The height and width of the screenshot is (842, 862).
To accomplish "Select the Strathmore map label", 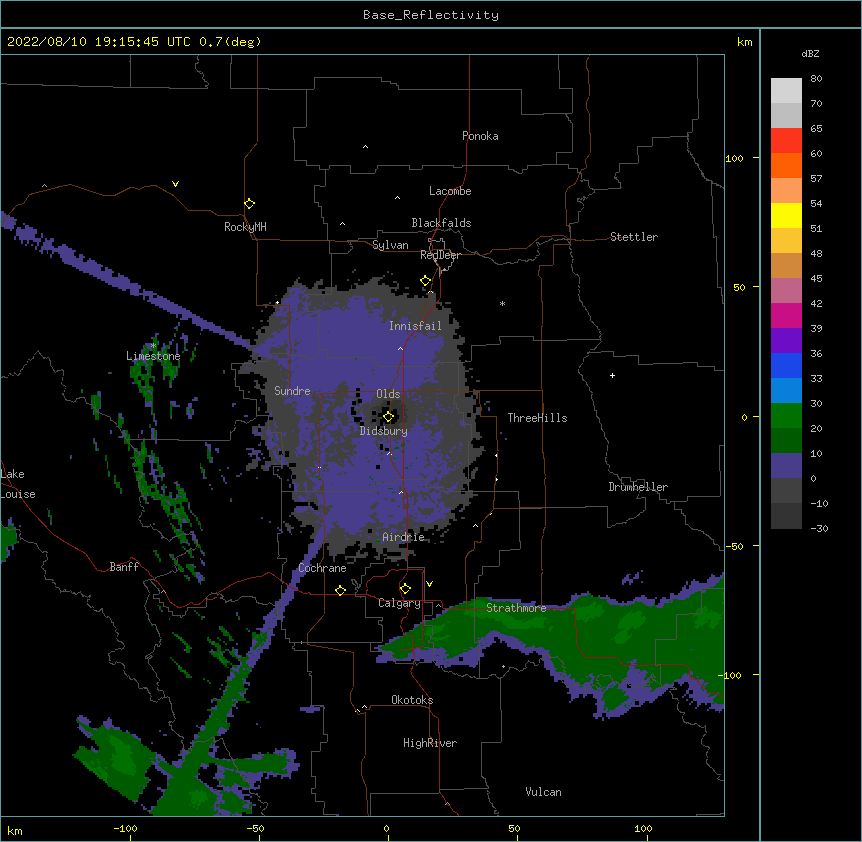I will (516, 608).
